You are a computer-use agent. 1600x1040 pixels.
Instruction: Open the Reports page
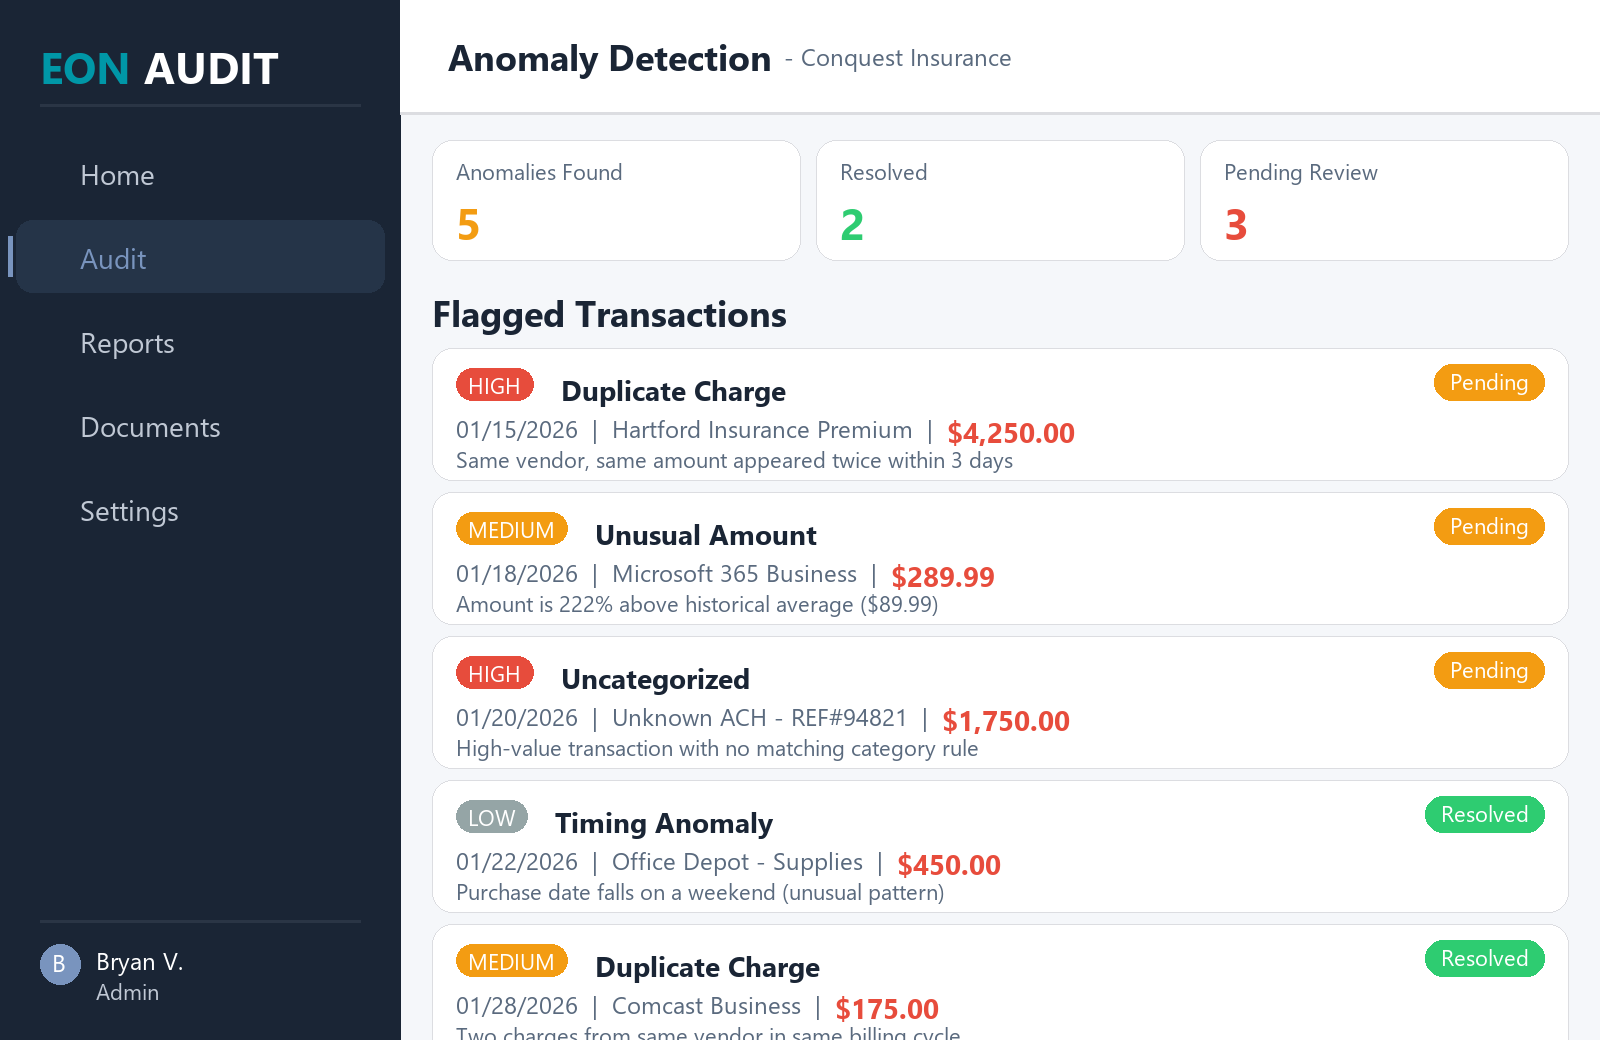(127, 343)
